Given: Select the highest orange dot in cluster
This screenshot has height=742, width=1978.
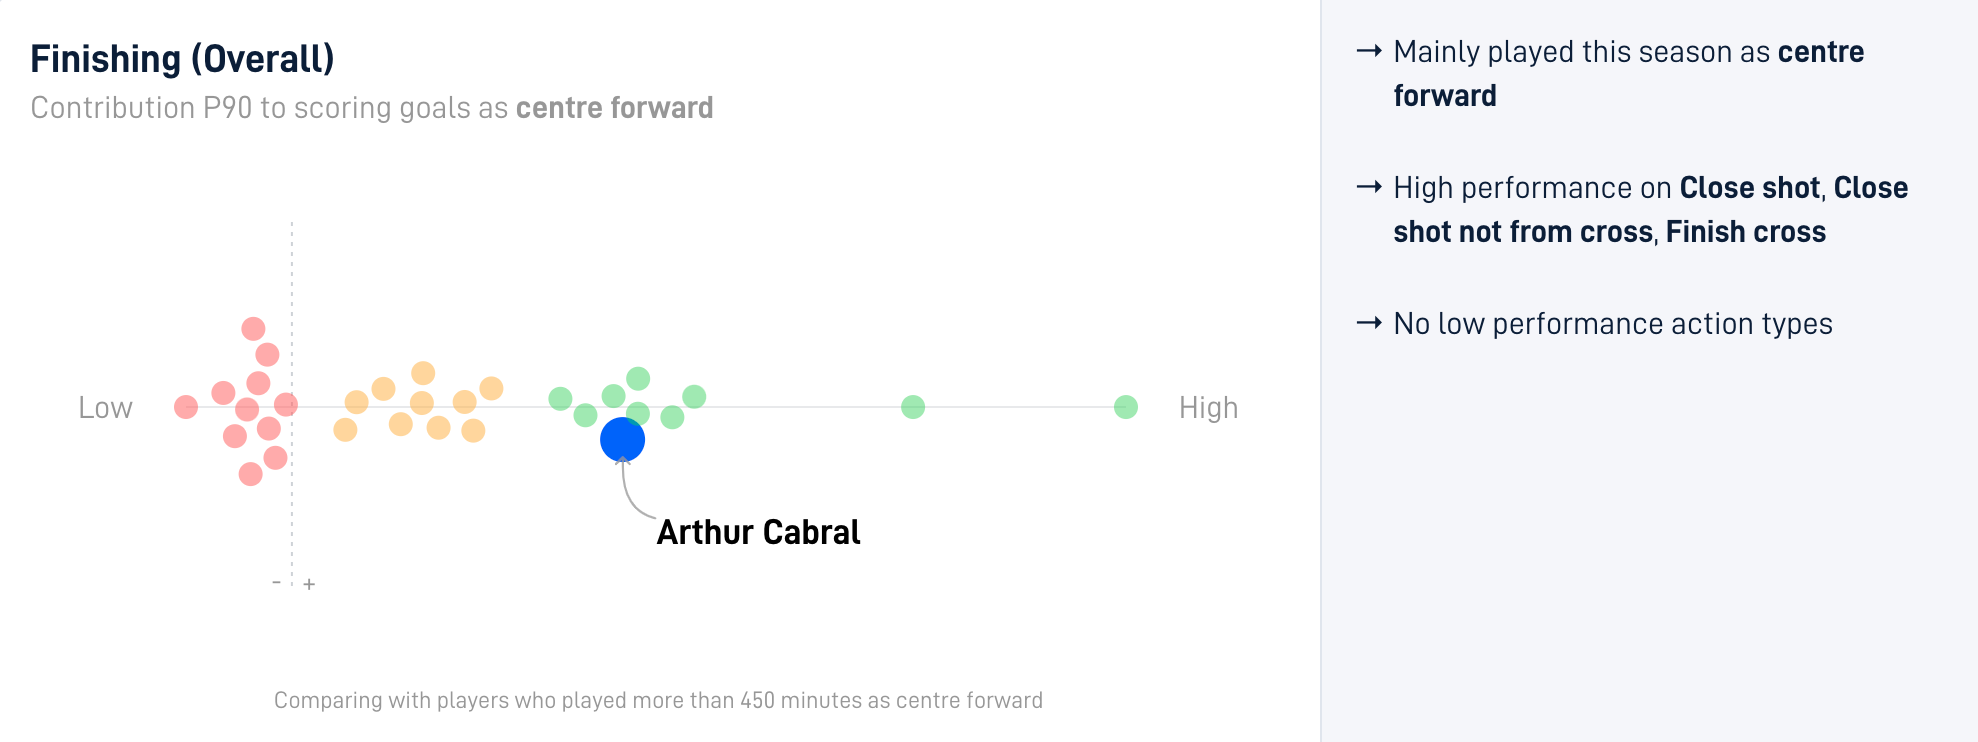Looking at the screenshot, I should click(423, 373).
